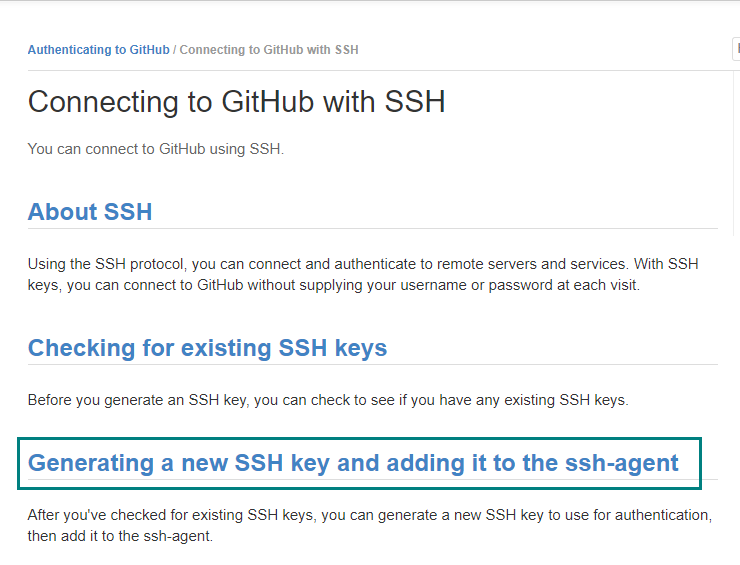The height and width of the screenshot is (565, 740).
Task: Select the Connecting to GitHub with SSH breadcrumb
Action: coord(269,50)
